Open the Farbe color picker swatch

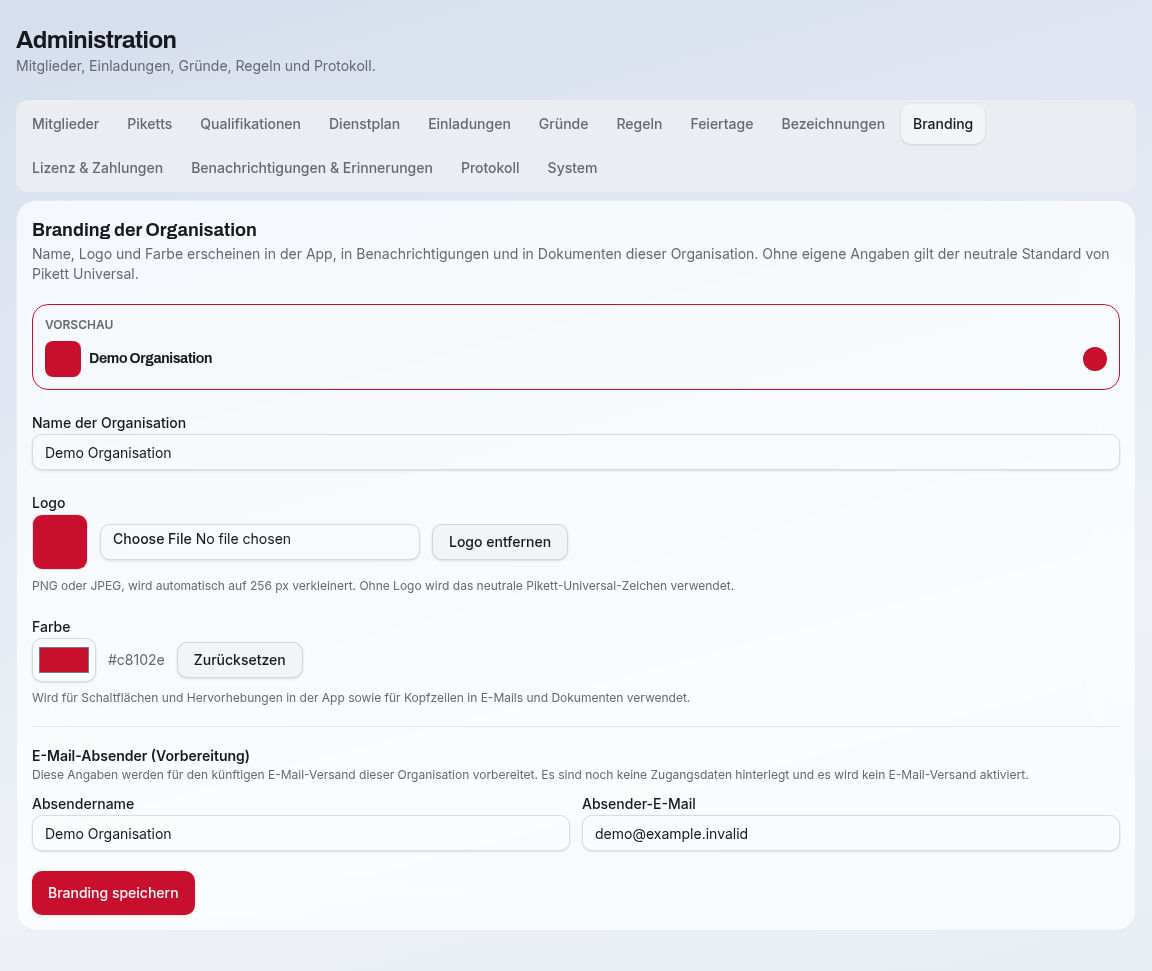pos(64,660)
